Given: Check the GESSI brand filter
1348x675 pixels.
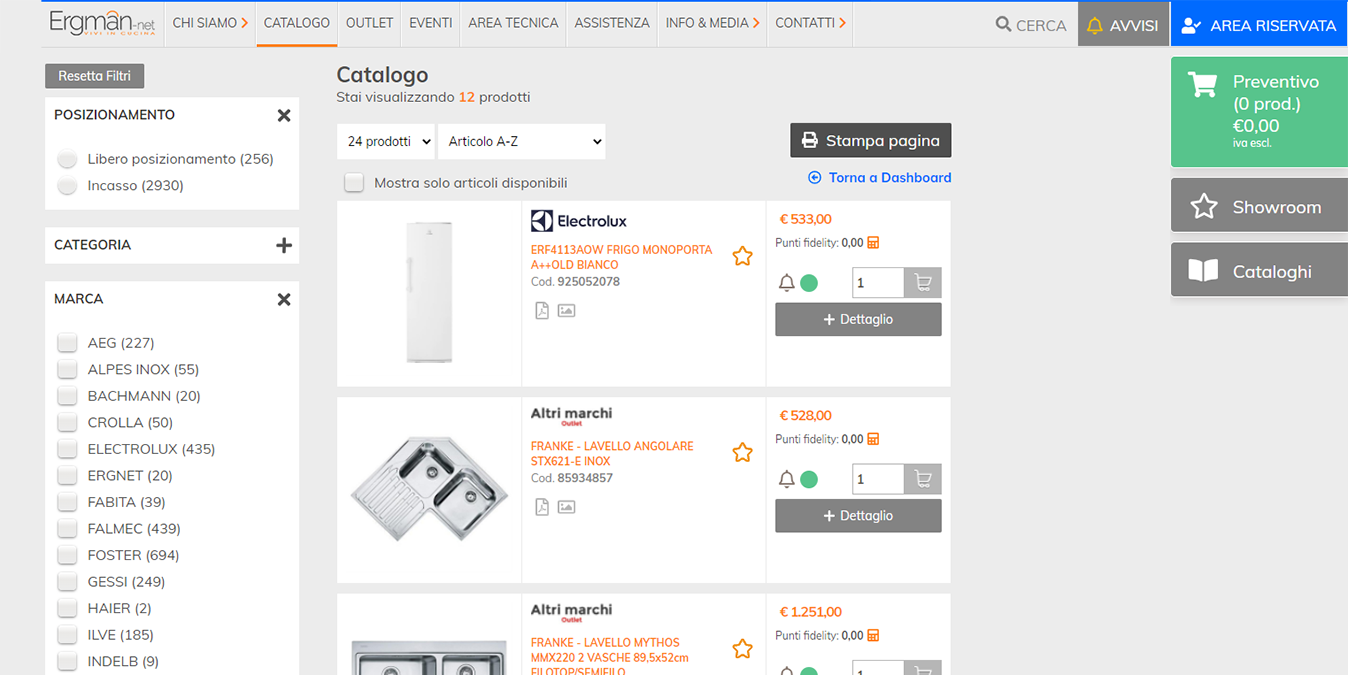Looking at the screenshot, I should pos(67,581).
